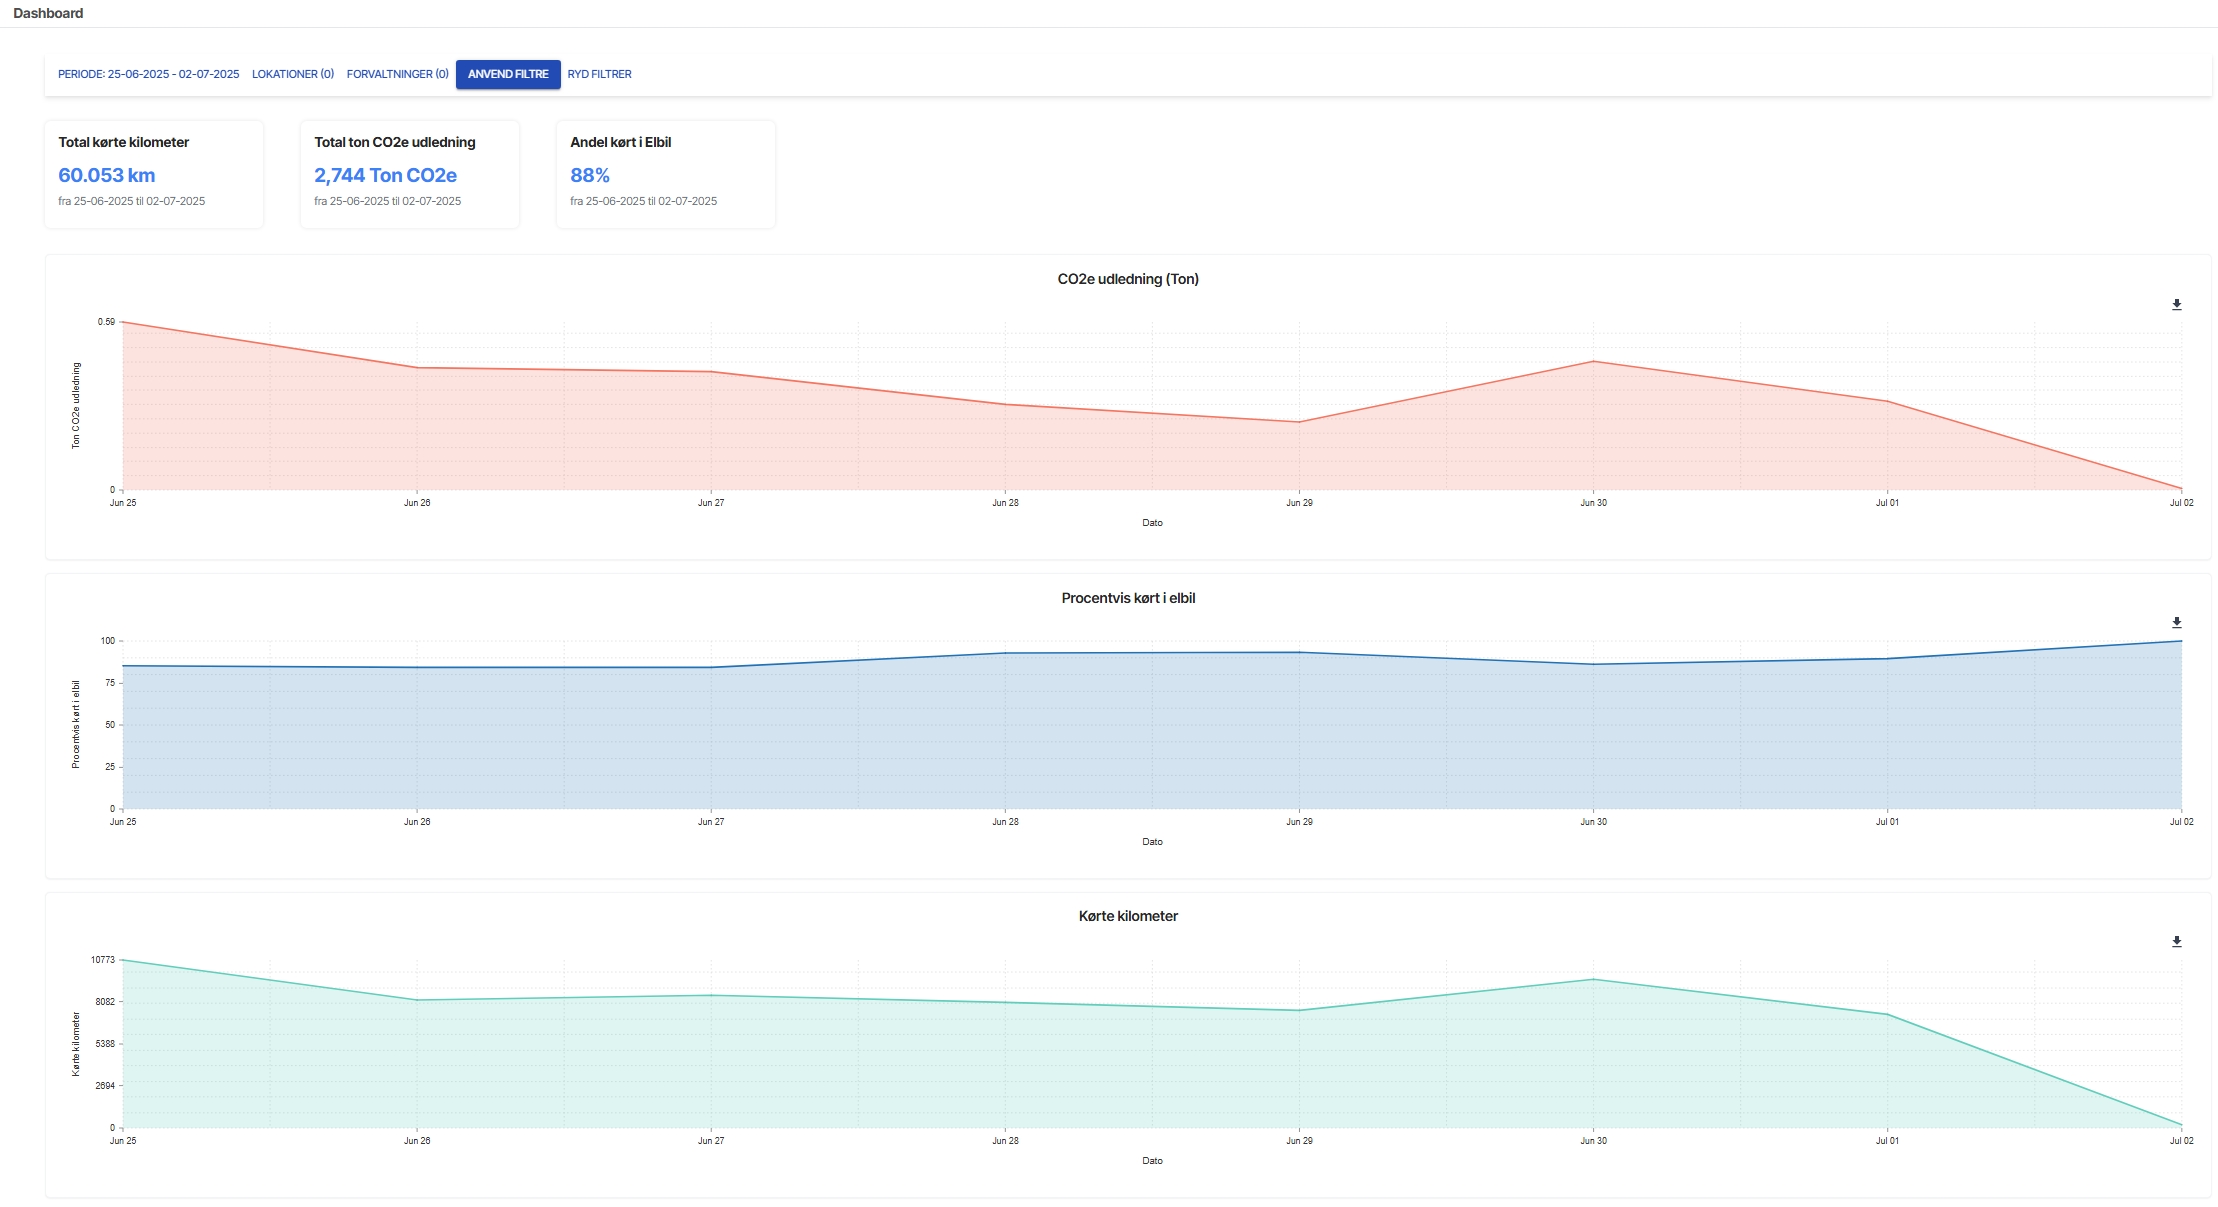Click Jun 30 peak on CO2e chart
Screen dimensions: 2218x1207
[1594, 361]
